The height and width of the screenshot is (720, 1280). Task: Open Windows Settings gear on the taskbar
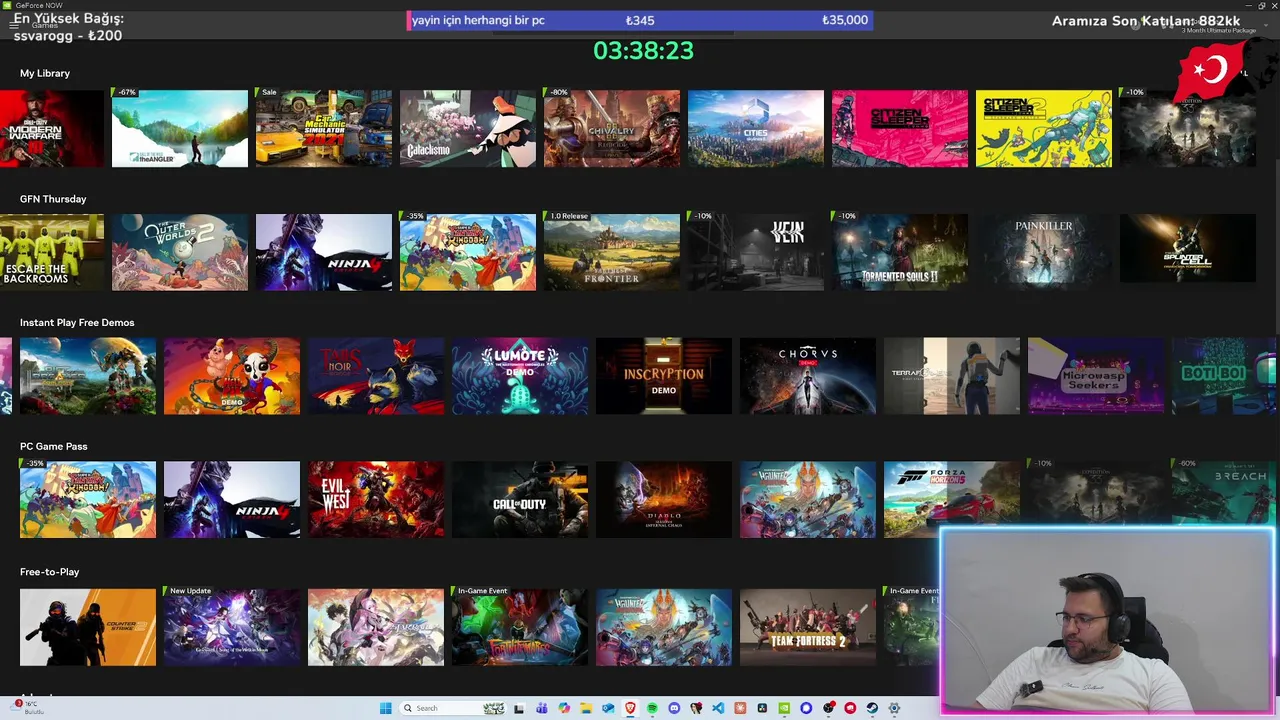click(894, 708)
